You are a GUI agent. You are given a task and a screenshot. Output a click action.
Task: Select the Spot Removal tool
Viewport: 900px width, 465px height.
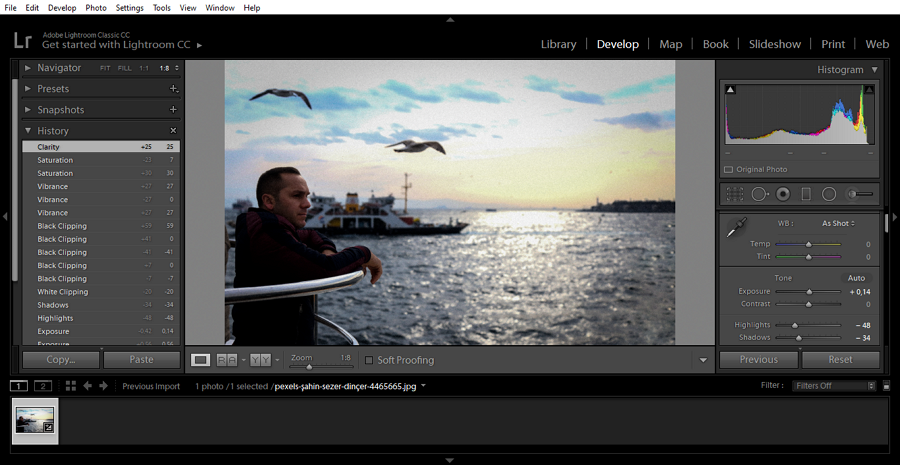pos(759,194)
